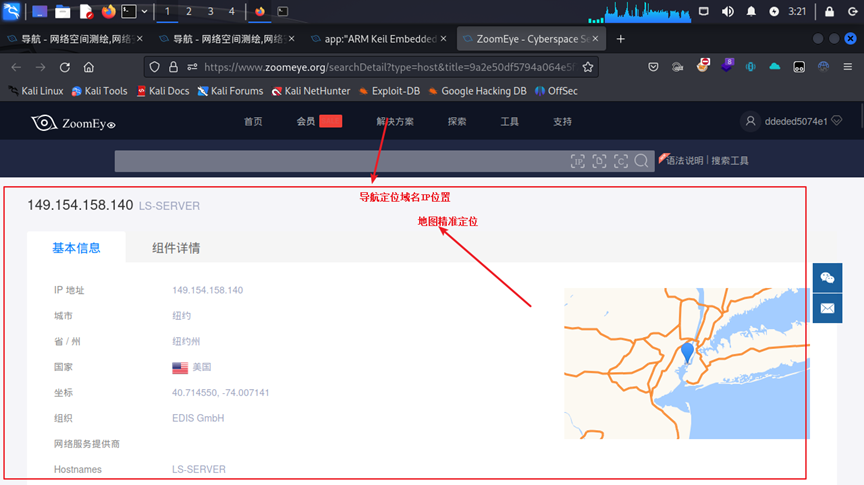Screen dimensions: 864x485
Task: Open the Kali Docs bookmark
Action: (163, 91)
